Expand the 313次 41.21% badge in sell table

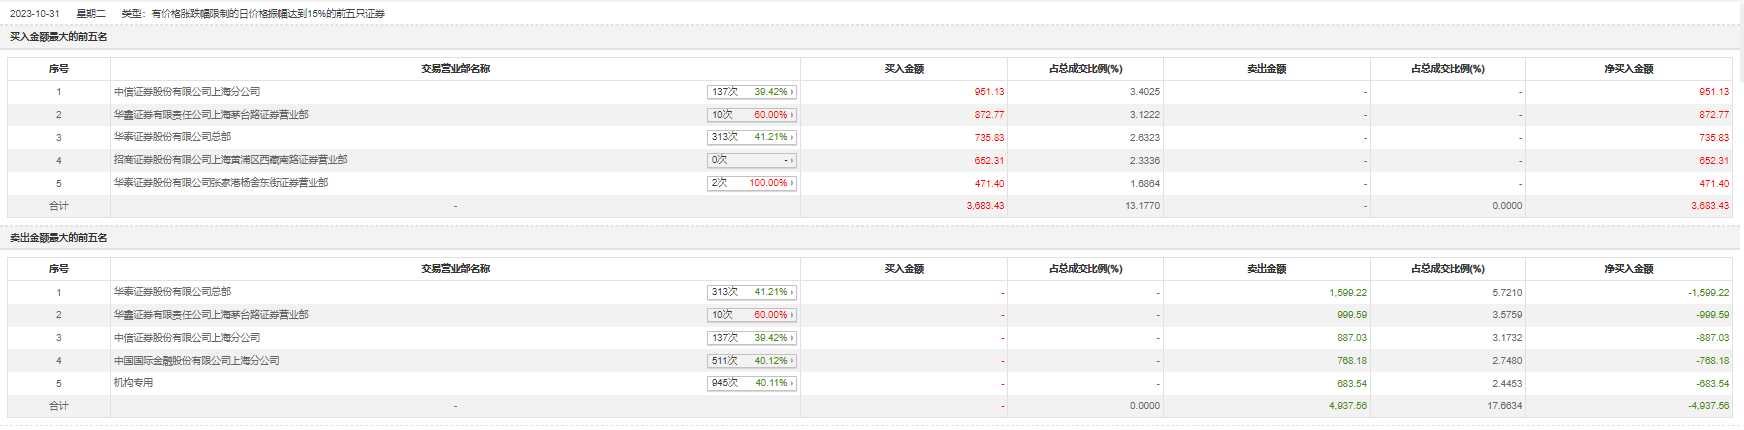click(x=751, y=292)
